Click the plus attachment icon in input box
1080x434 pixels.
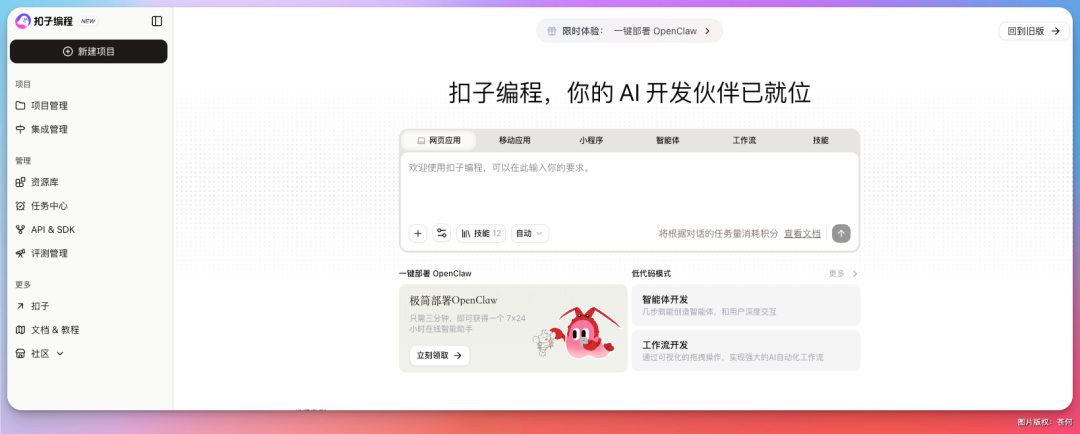coord(418,233)
